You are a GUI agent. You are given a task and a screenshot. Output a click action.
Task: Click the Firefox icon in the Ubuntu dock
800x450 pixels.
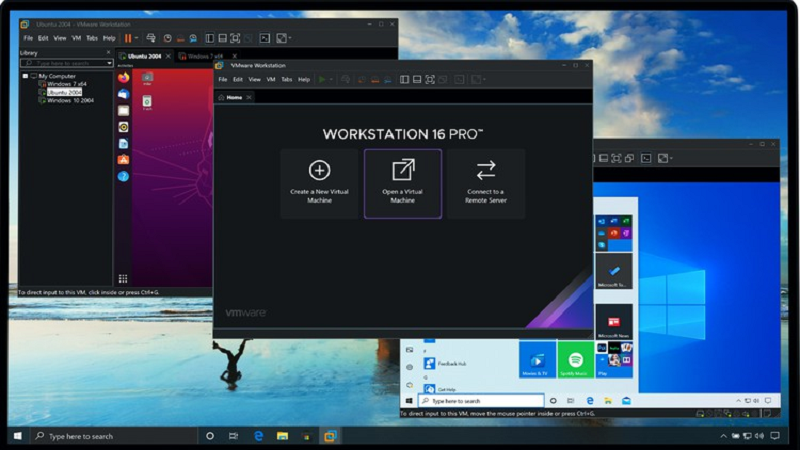(123, 77)
